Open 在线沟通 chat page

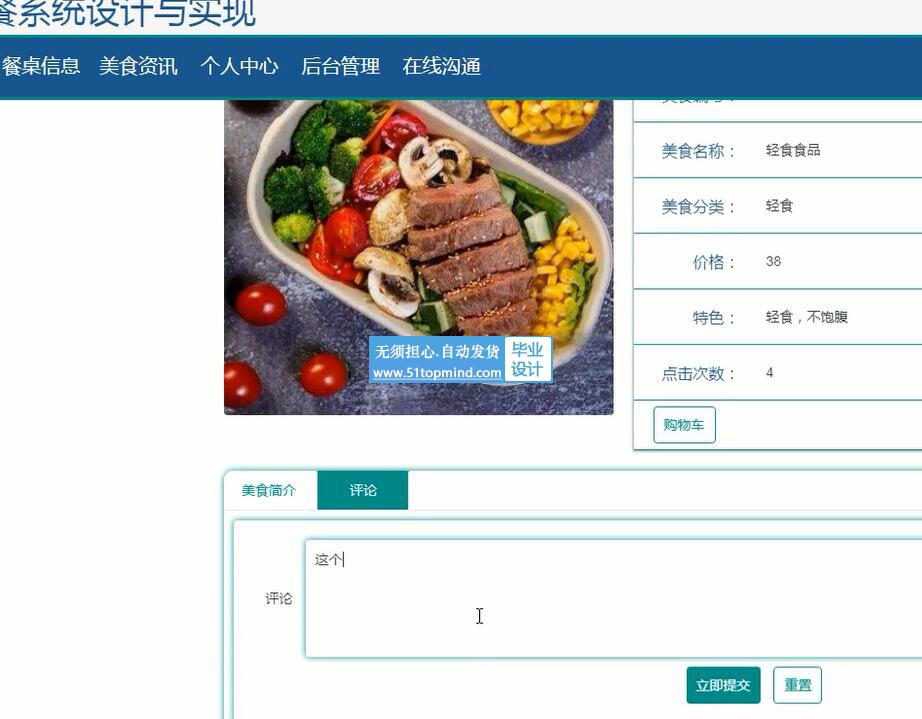442,66
